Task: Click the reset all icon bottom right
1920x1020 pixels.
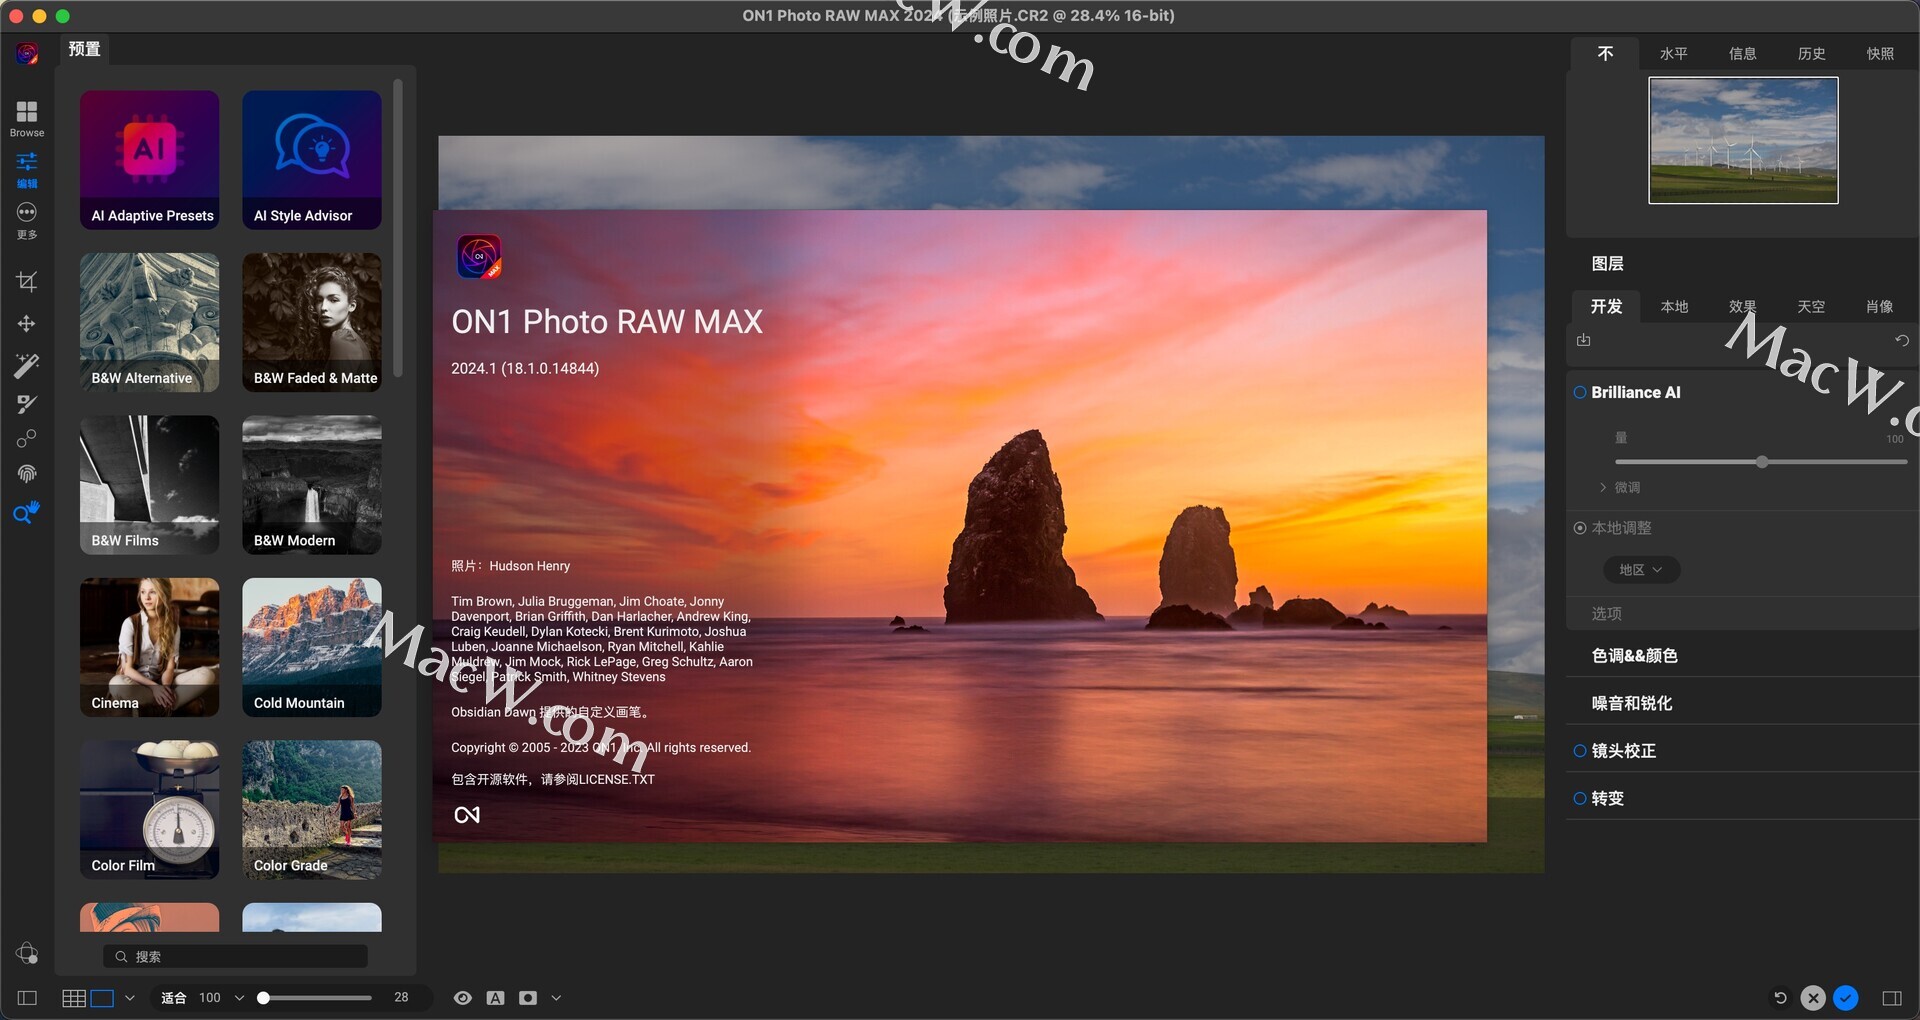Action: coord(1780,998)
